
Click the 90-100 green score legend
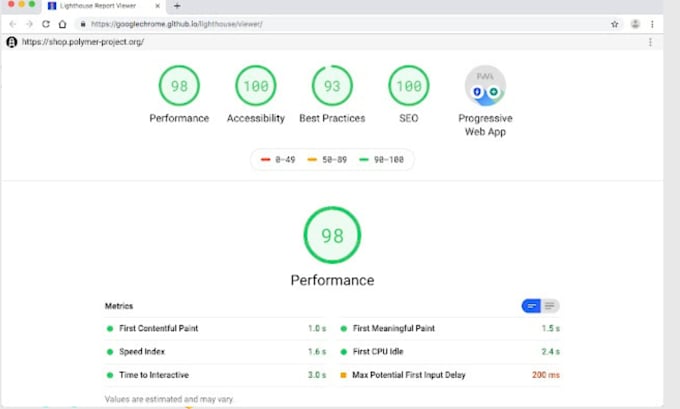point(382,160)
